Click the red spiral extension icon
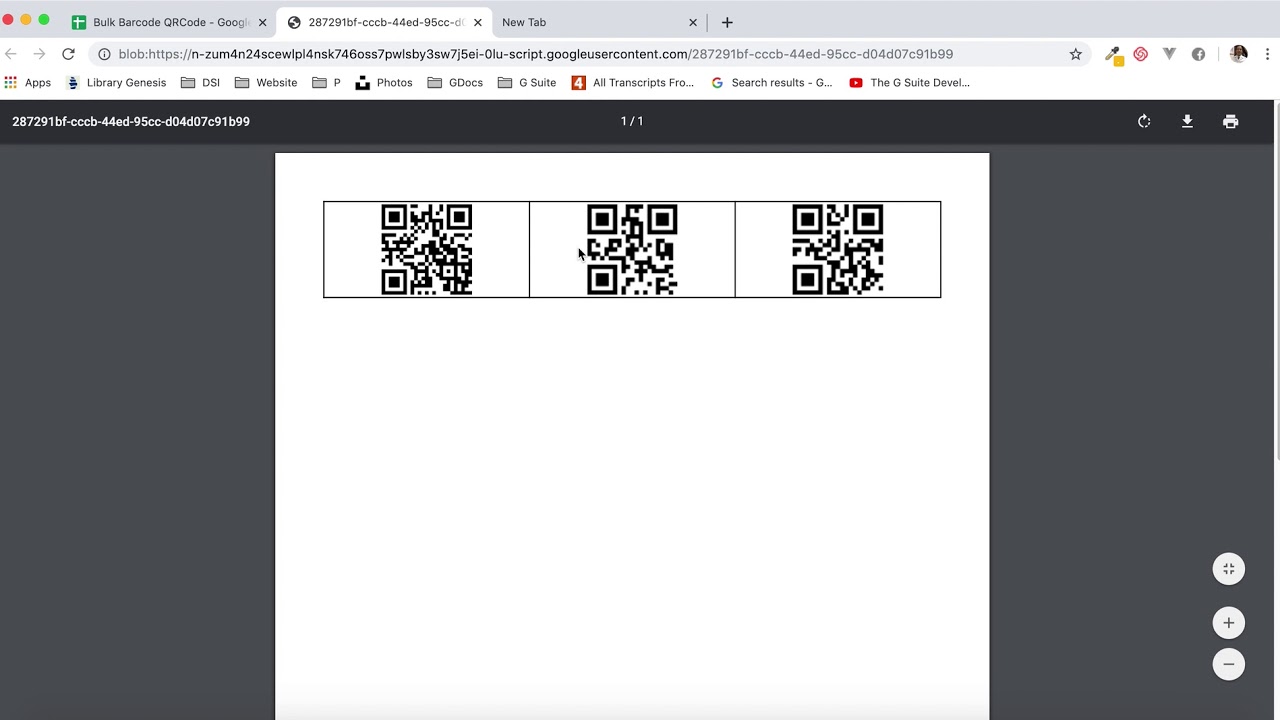The width and height of the screenshot is (1280, 720). tap(1141, 54)
